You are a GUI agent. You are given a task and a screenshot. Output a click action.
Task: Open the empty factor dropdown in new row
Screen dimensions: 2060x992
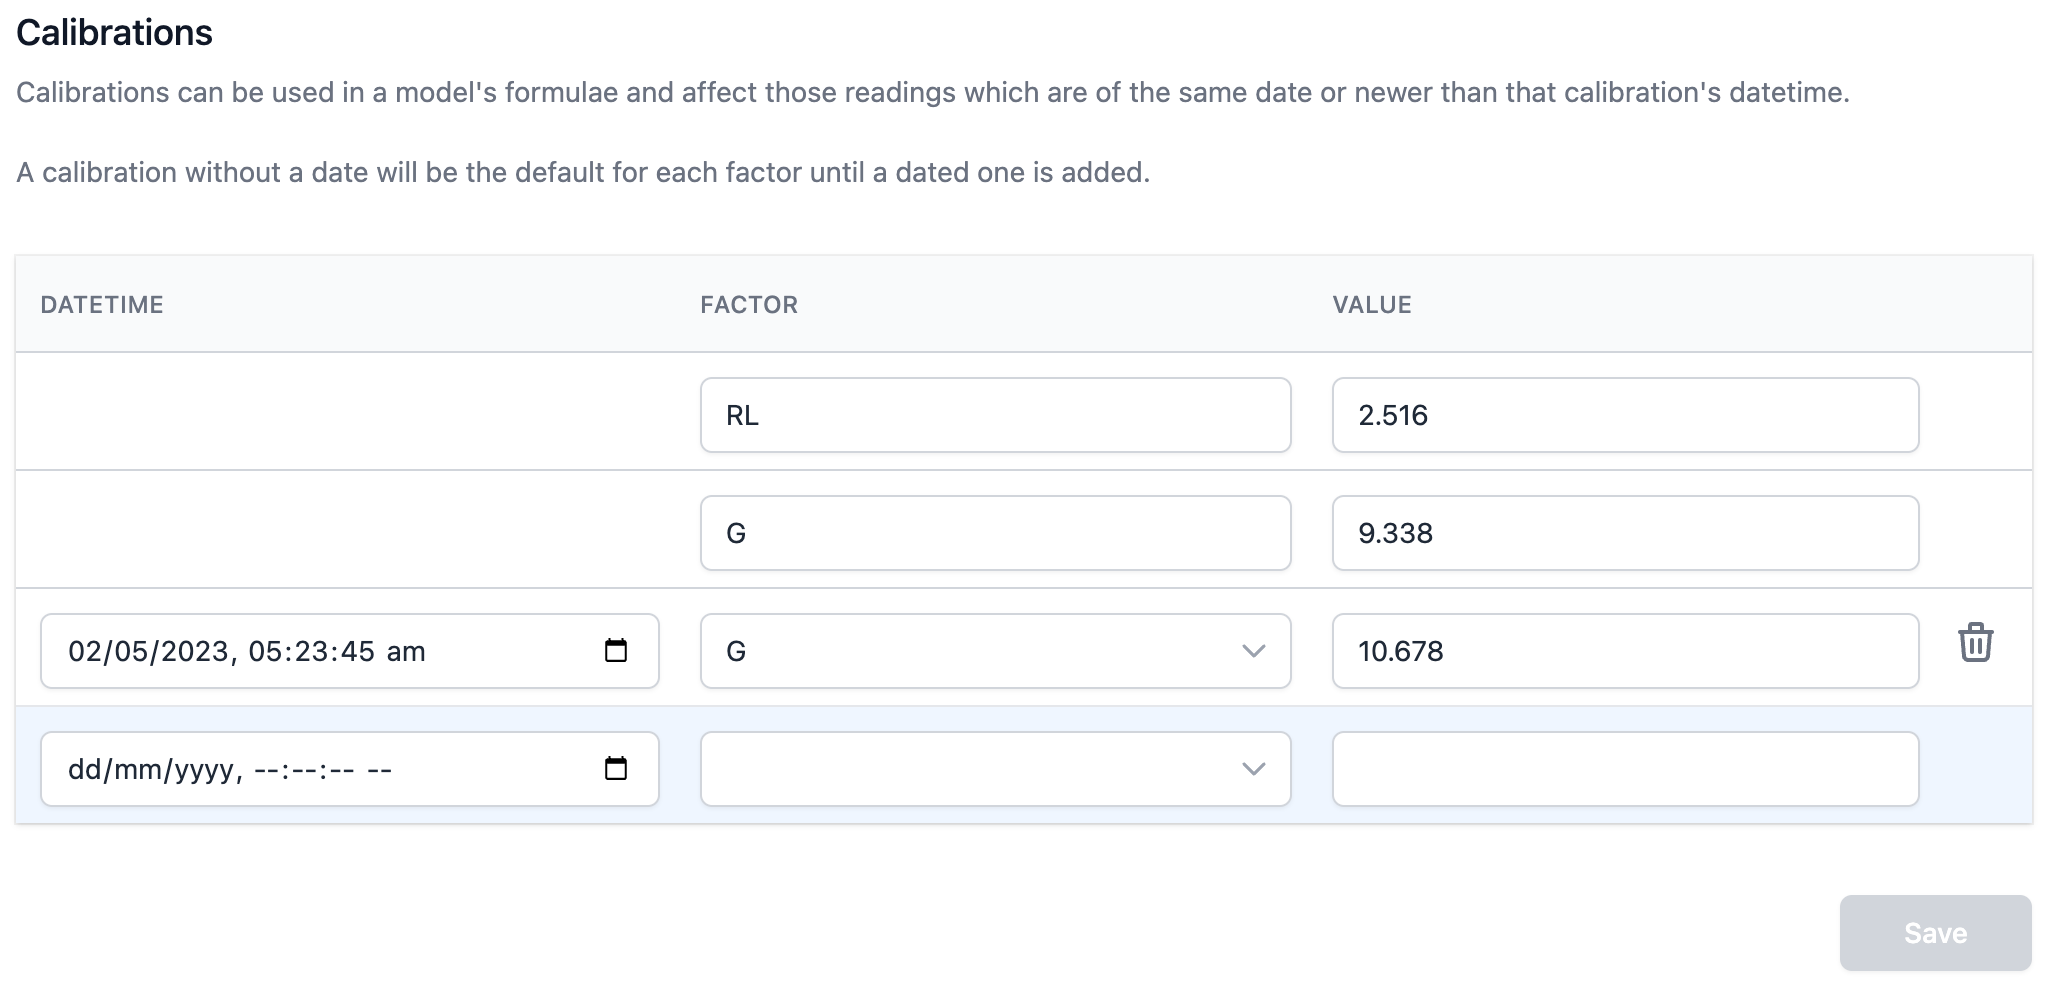1253,769
